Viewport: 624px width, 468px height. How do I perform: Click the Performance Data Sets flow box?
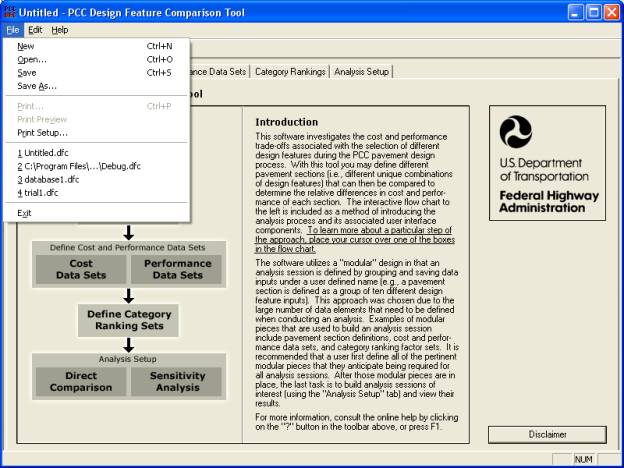click(x=177, y=269)
